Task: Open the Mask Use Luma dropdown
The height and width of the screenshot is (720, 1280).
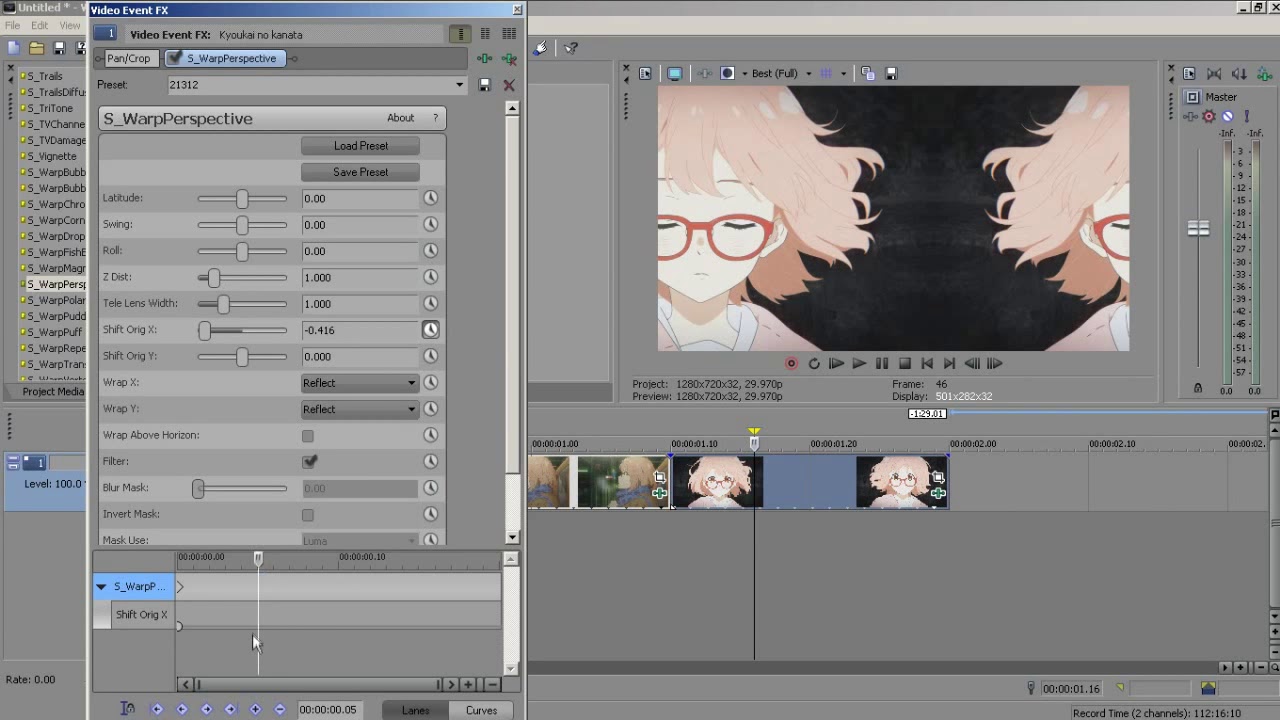Action: pos(360,541)
